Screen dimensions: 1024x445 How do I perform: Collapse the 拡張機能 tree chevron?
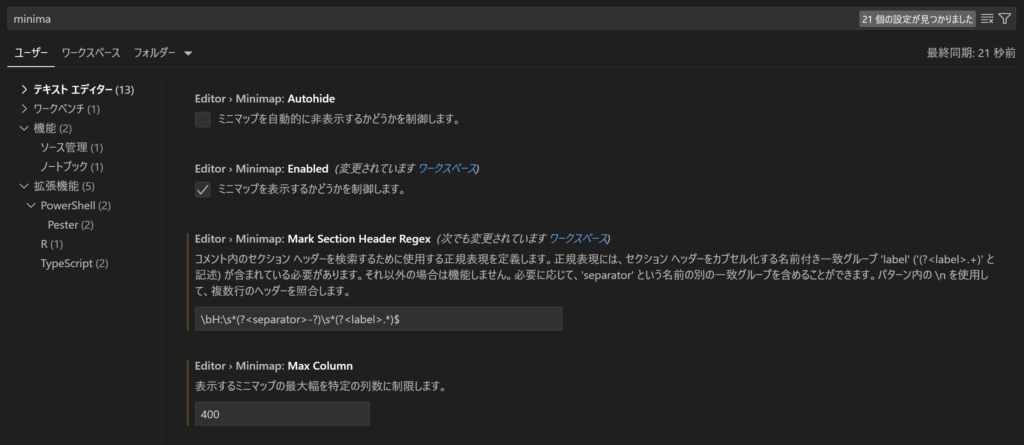pos(25,186)
